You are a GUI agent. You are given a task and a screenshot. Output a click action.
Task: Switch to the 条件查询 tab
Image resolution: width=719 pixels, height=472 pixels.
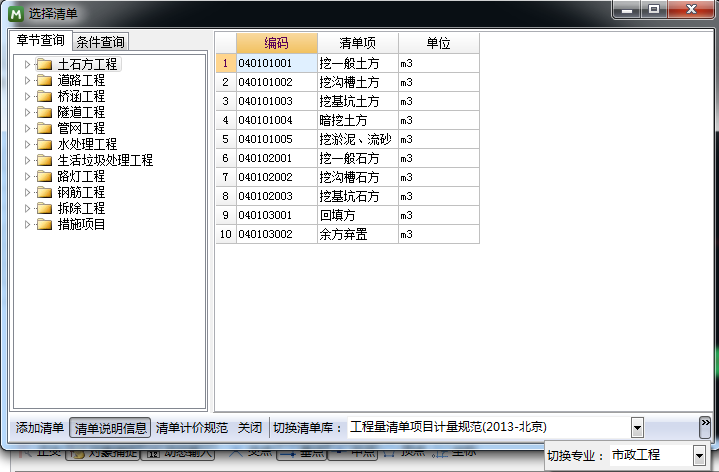(101, 42)
